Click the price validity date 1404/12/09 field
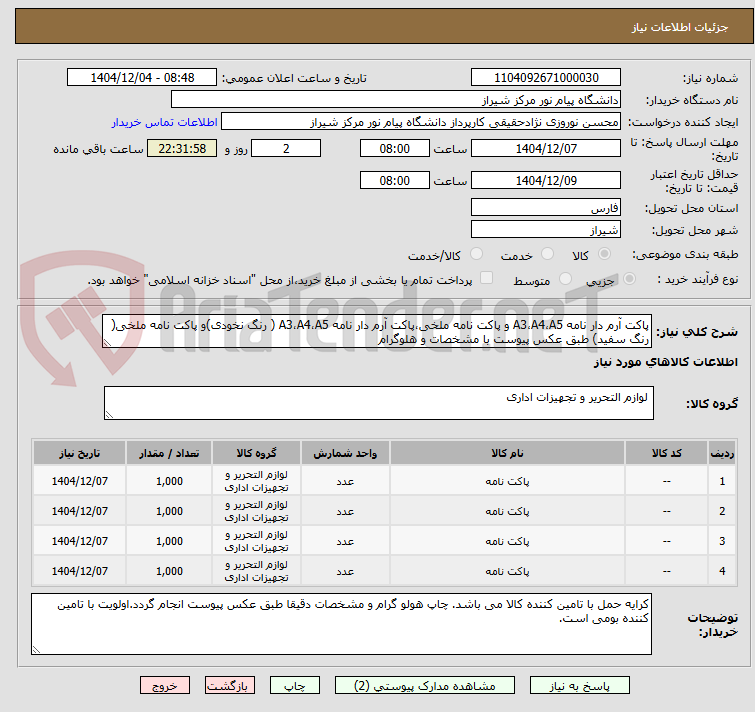 click(546, 181)
